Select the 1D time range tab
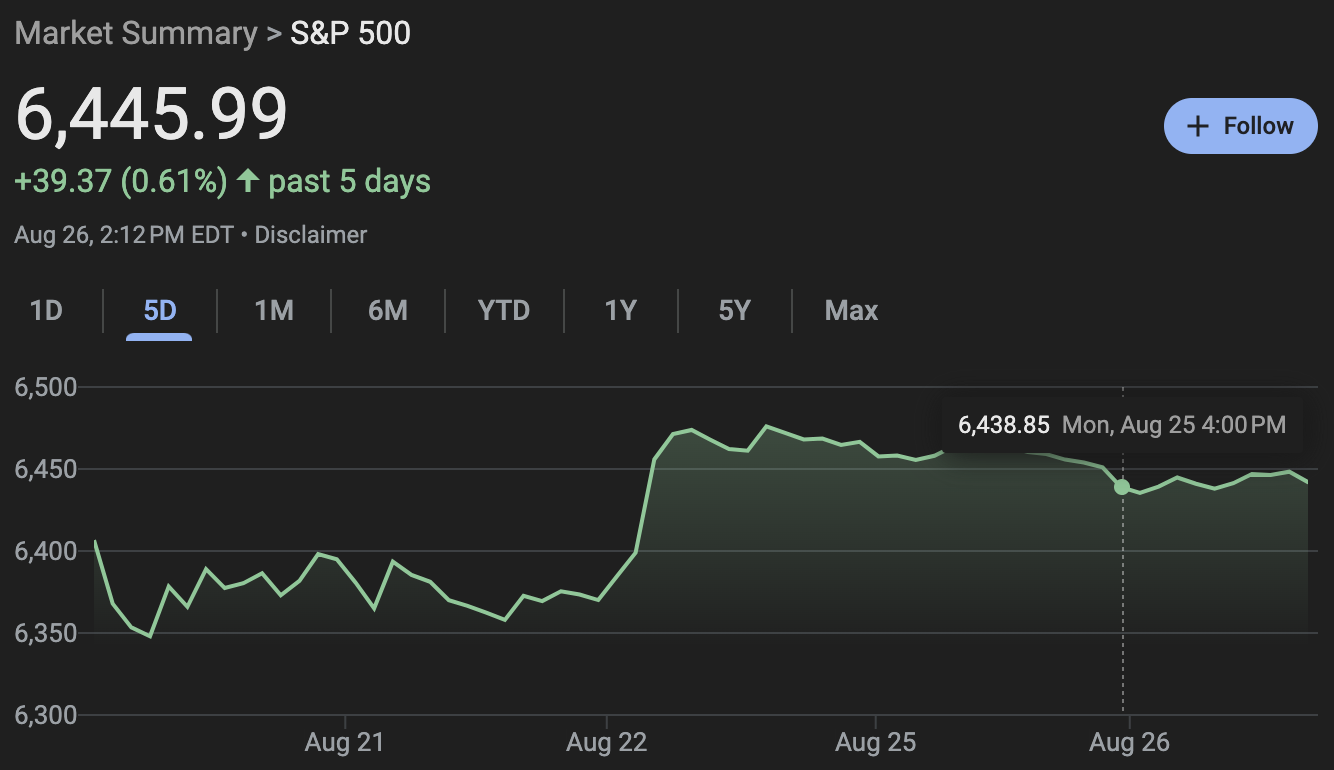 click(46, 311)
